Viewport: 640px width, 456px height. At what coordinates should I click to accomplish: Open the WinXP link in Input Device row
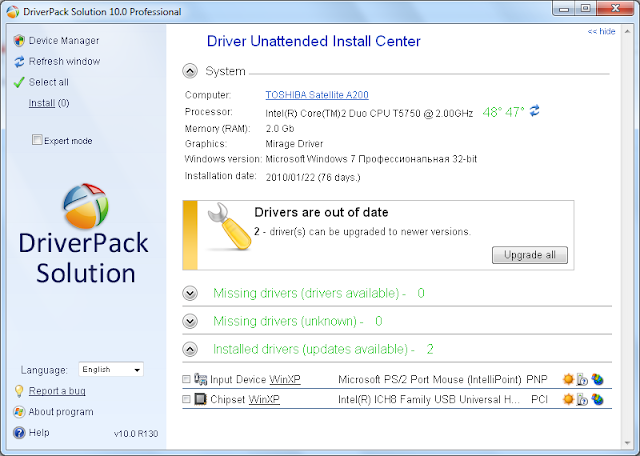(285, 379)
